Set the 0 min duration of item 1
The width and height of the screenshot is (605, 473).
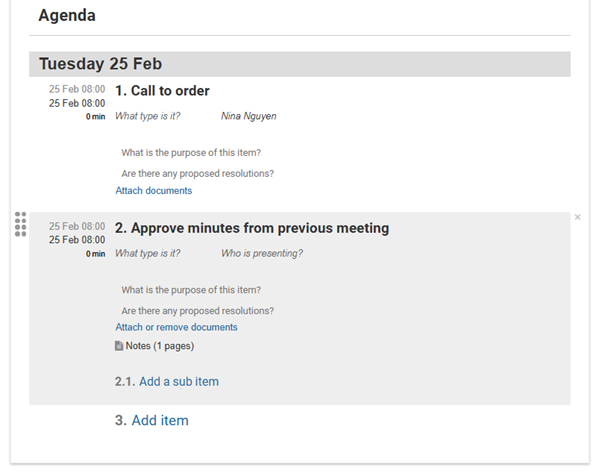point(95,117)
